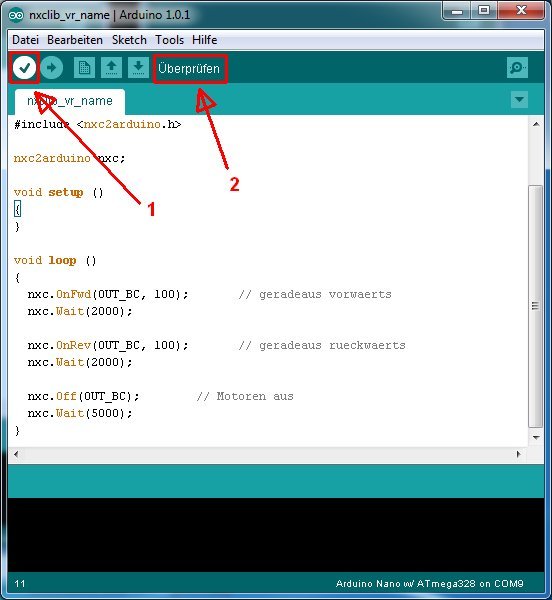Open the Tools menu

tap(169, 40)
